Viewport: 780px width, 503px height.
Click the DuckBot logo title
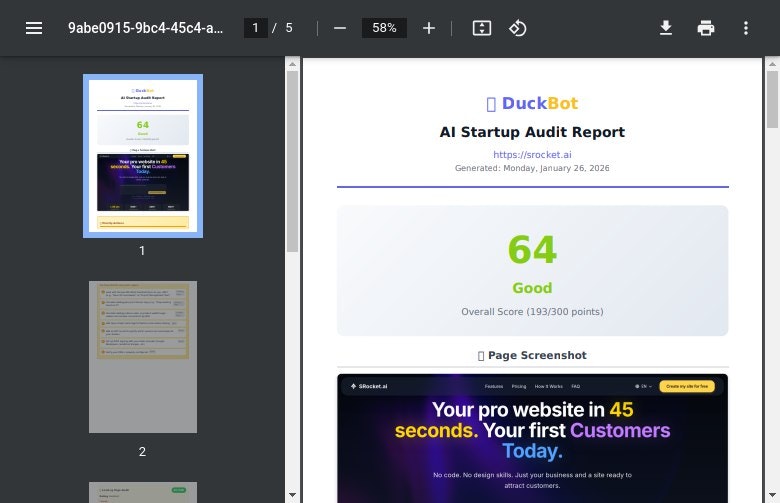[532, 103]
